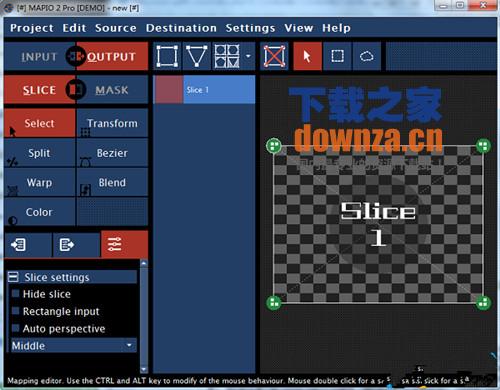The image size is (500, 390).
Task: Click the multi-shape slice grid icon
Action: 227,56
